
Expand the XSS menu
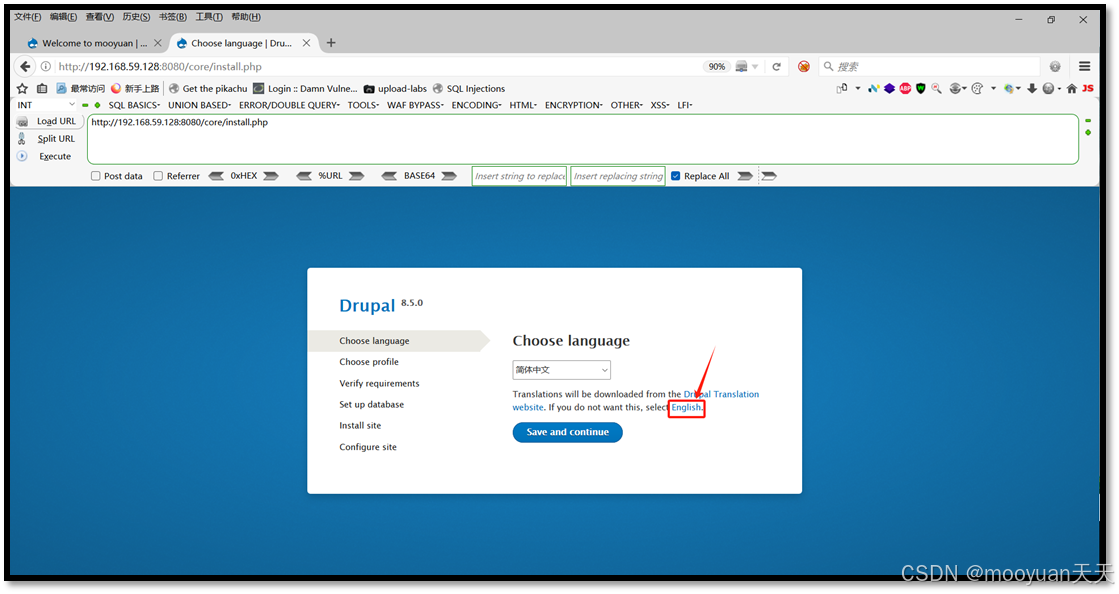coord(660,105)
